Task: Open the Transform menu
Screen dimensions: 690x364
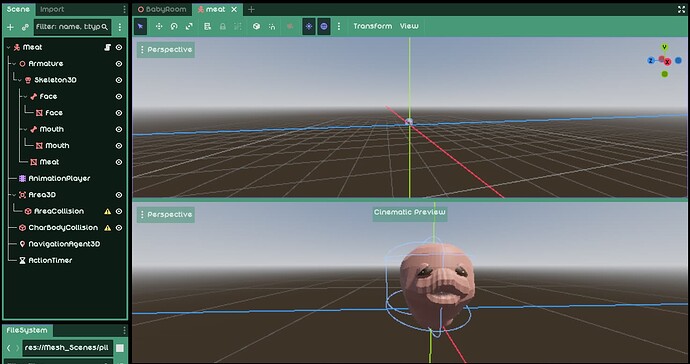Action: pyautogui.click(x=373, y=26)
